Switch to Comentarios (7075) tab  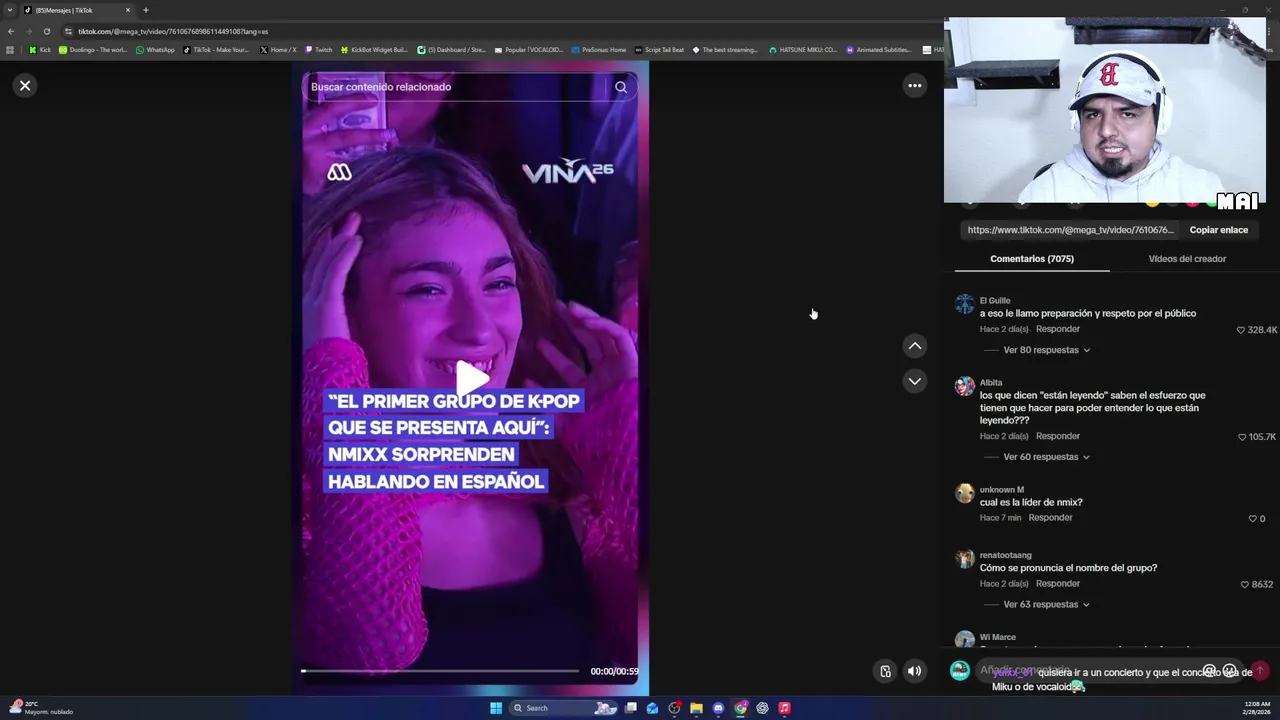click(x=1032, y=259)
